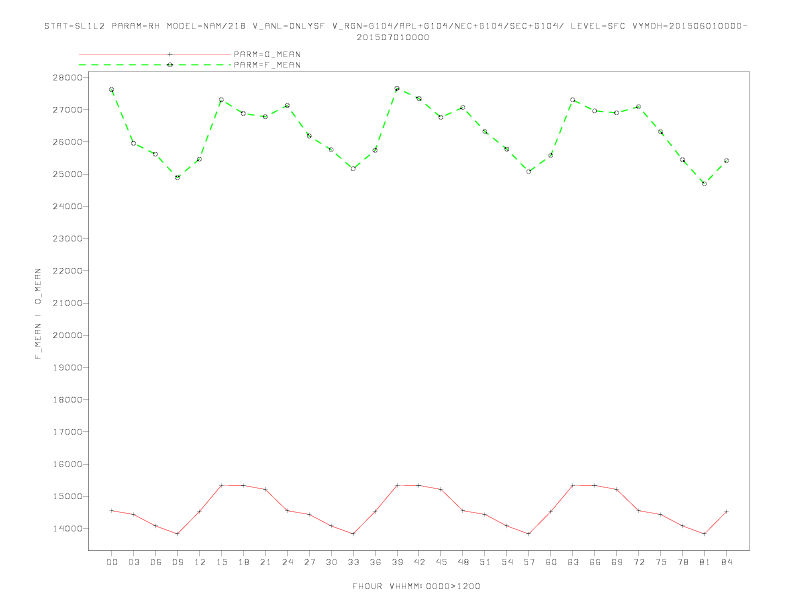Click the 84 forecast hour x-axis label
Image resolution: width=792 pixels, height=612 pixels.
coord(726,562)
